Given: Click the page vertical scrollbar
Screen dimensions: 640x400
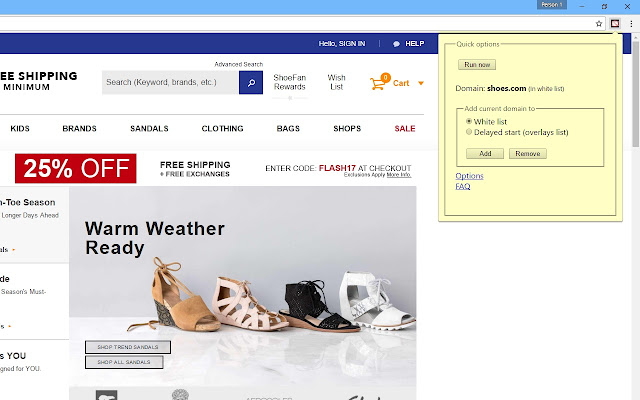Looking at the screenshot, I should [636, 216].
